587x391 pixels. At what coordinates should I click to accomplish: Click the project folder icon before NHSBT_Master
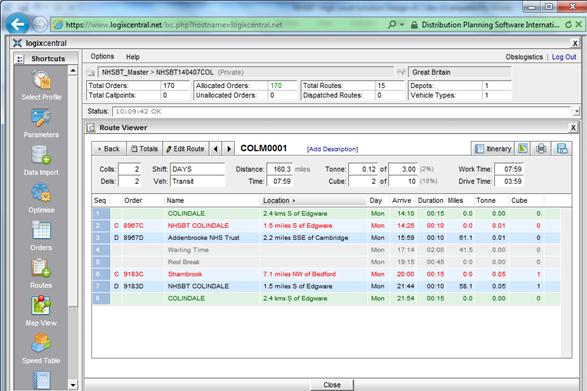click(91, 72)
